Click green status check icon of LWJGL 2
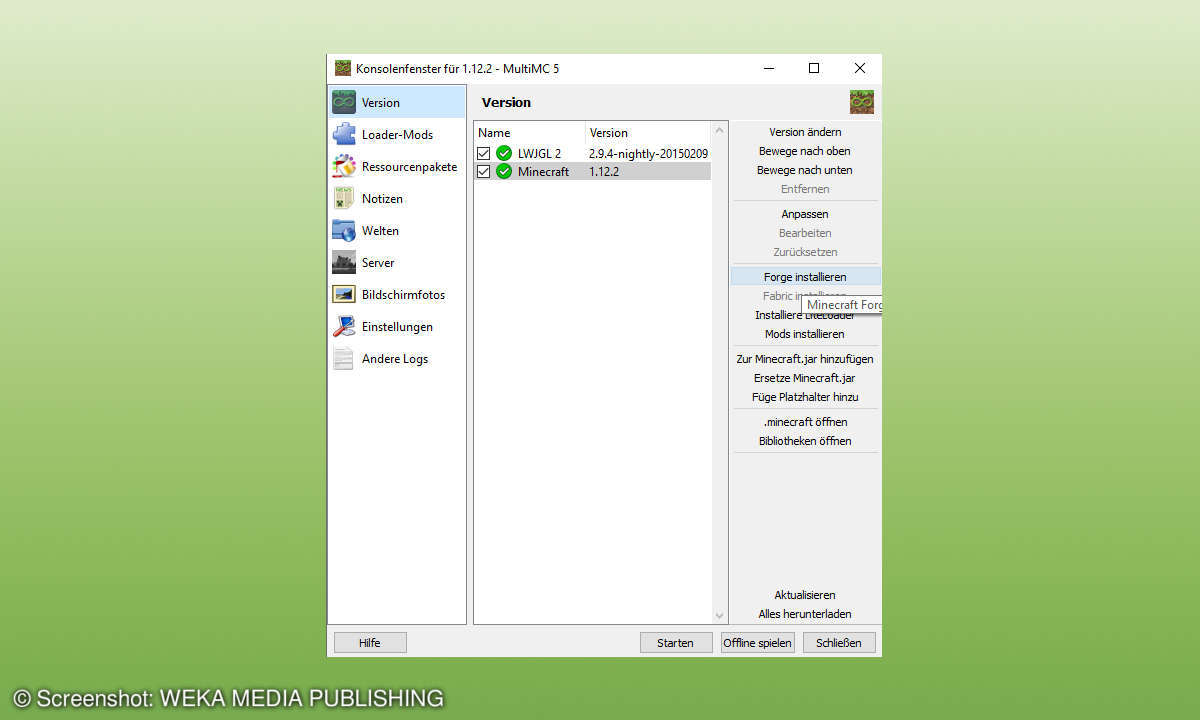The width and height of the screenshot is (1200, 720). (x=504, y=153)
